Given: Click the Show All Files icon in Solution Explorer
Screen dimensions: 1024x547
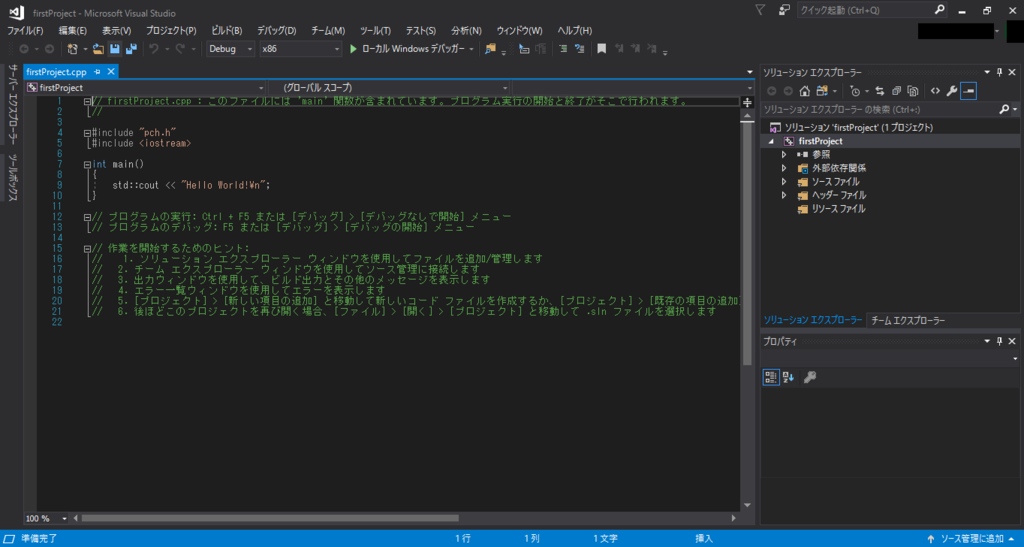Looking at the screenshot, I should (913, 91).
